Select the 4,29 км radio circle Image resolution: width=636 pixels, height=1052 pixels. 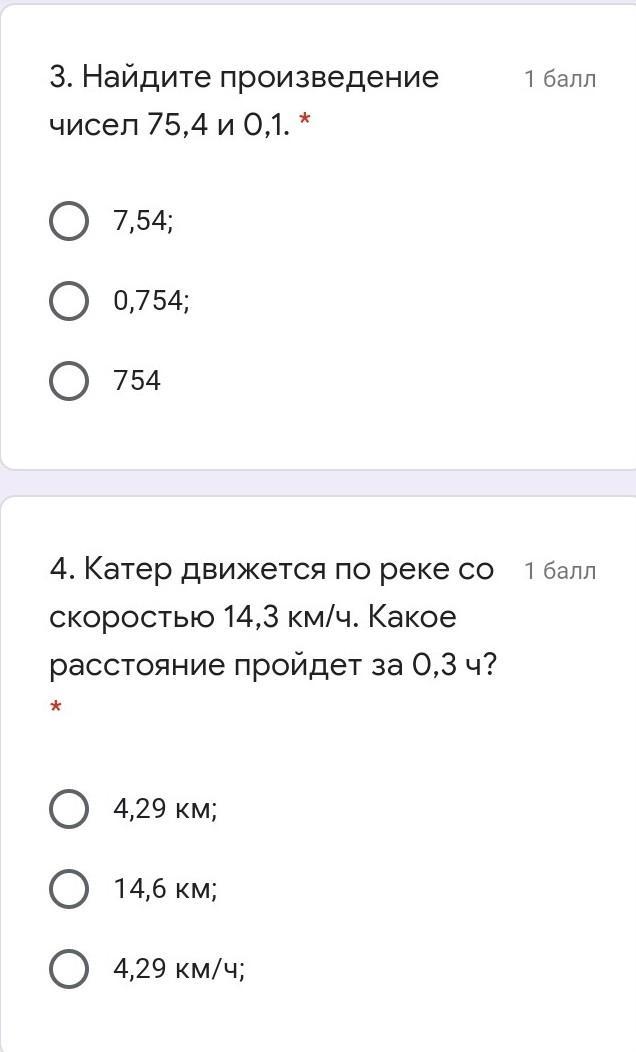(68, 808)
